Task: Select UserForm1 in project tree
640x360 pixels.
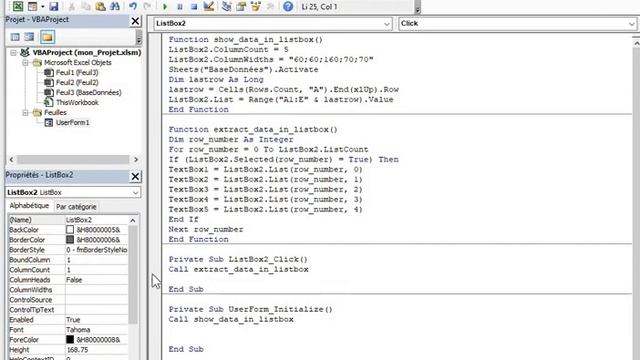Action: coord(72,122)
